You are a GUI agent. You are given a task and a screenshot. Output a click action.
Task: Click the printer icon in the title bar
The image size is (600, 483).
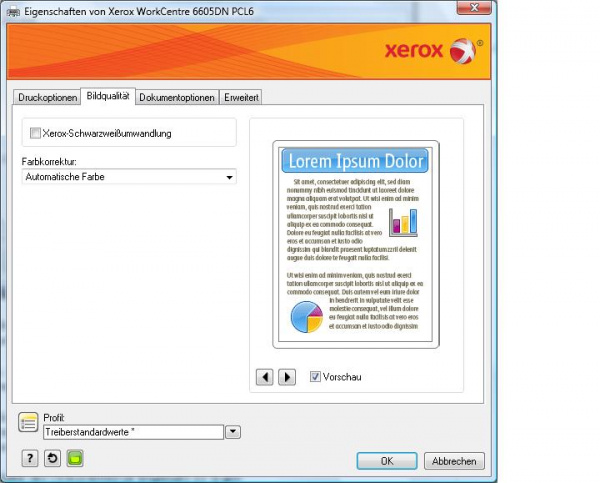(x=11, y=7)
